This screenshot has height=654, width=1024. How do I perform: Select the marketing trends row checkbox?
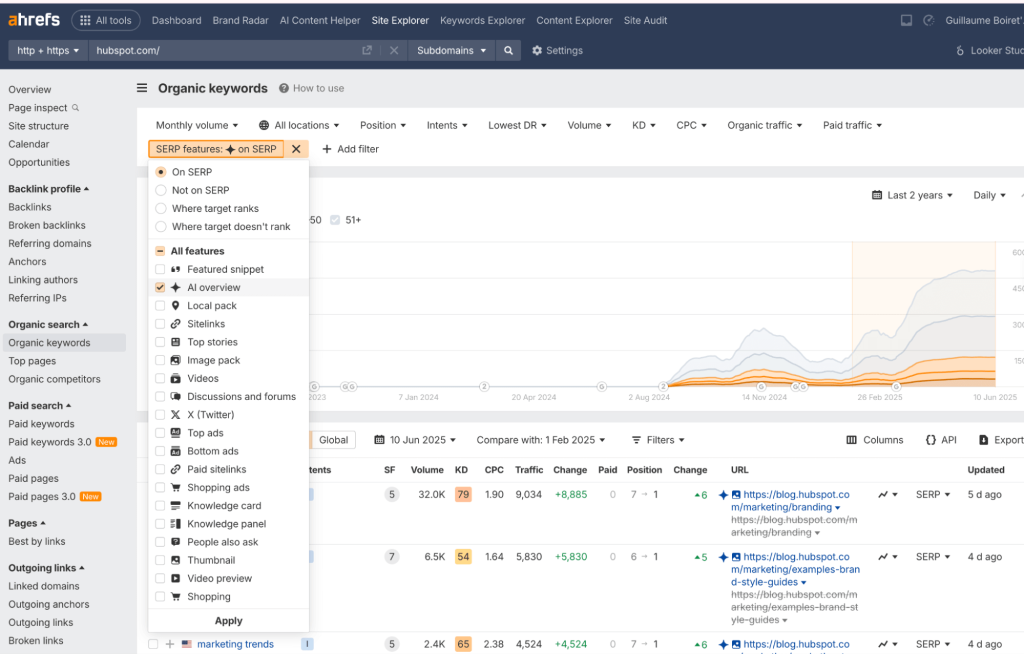pos(153,644)
